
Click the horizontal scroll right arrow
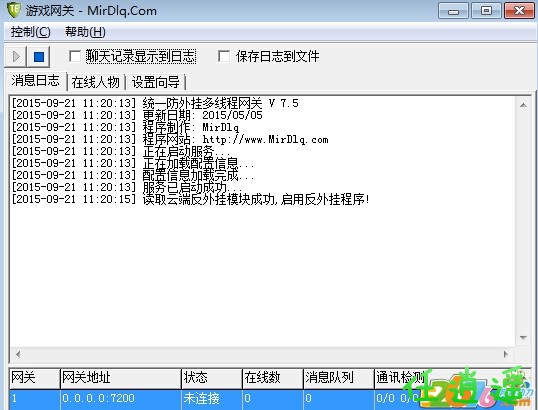pyautogui.click(x=506, y=354)
